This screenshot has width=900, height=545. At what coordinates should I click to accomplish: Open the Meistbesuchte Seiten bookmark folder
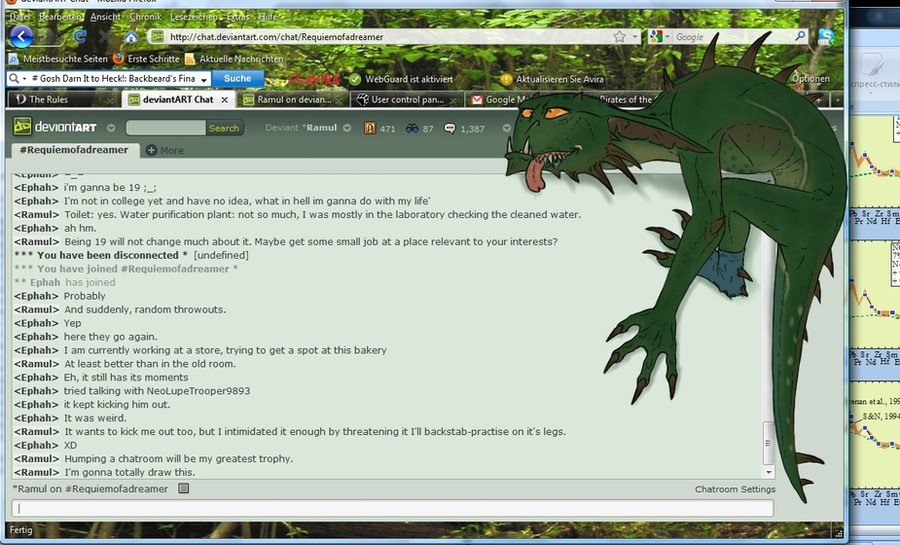pos(59,59)
